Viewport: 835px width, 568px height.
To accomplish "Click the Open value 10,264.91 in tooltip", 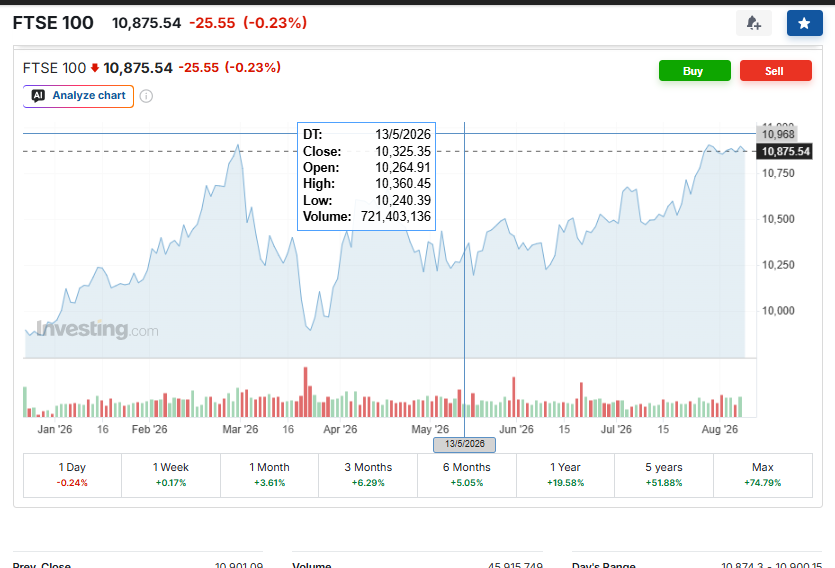I will 403,168.
